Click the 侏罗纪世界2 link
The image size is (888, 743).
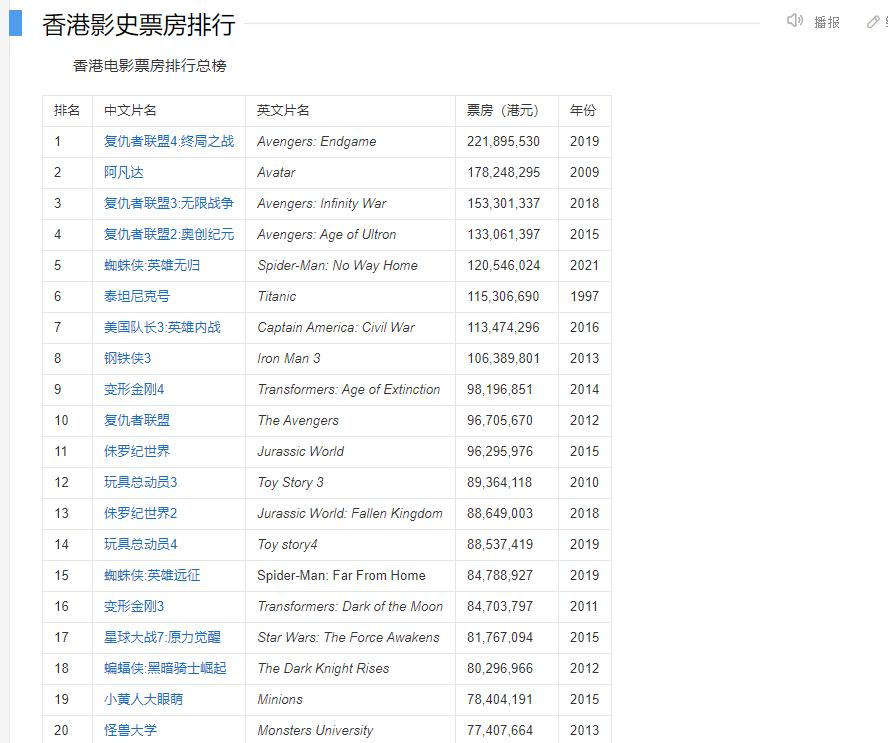coord(140,513)
